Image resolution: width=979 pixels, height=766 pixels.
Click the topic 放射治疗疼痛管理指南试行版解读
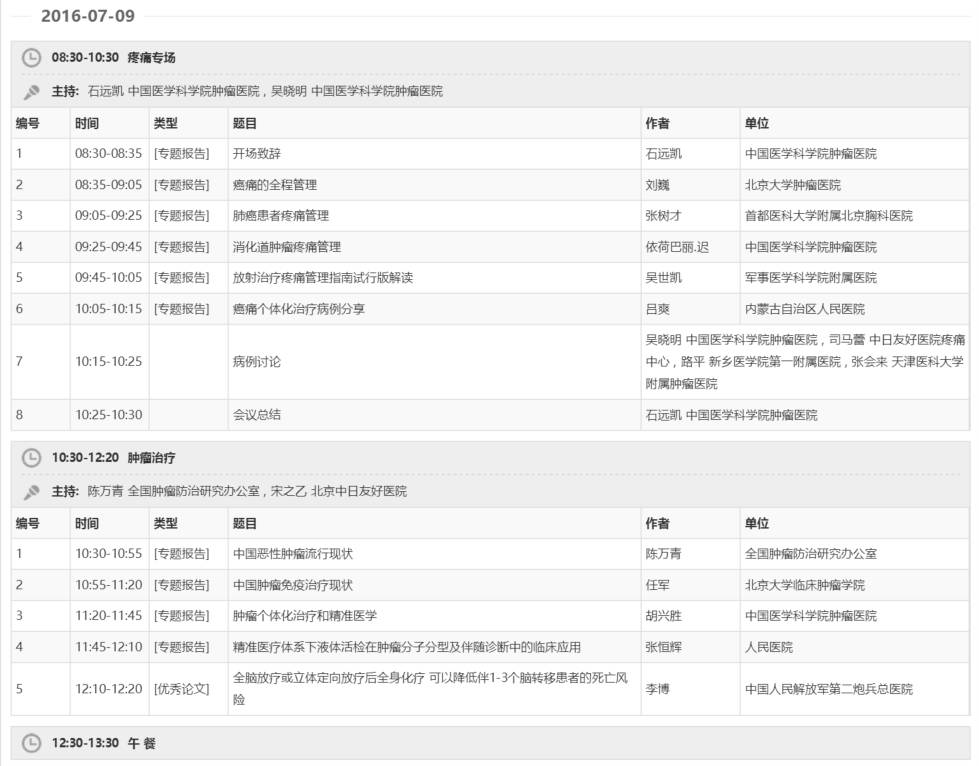323,277
